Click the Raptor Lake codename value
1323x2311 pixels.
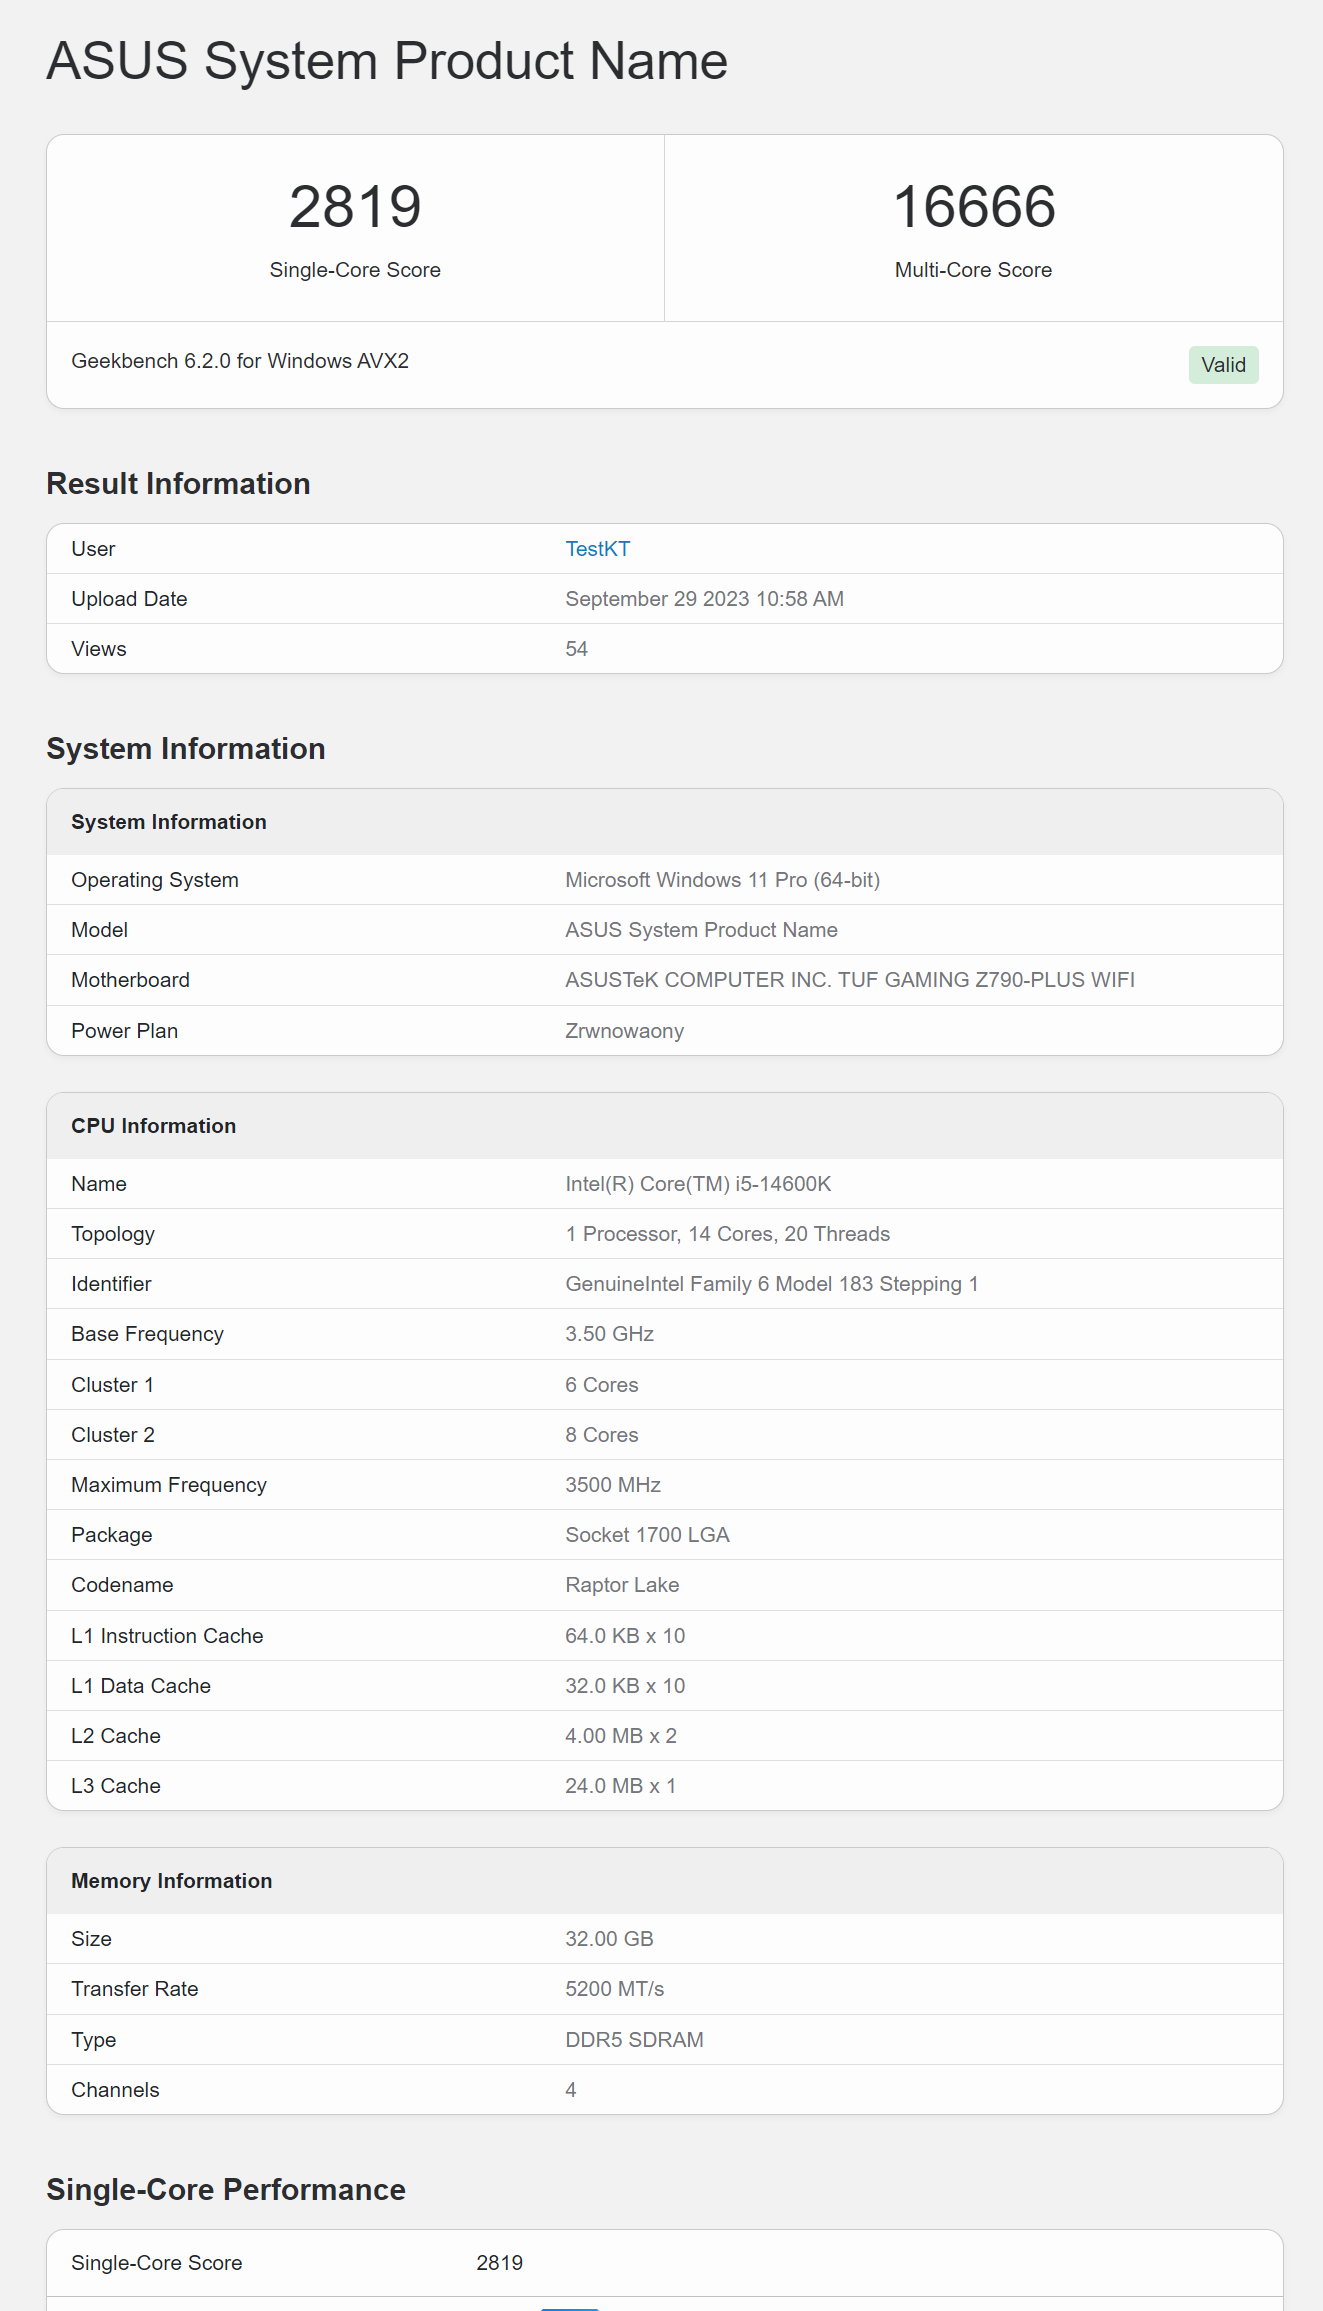click(622, 1585)
